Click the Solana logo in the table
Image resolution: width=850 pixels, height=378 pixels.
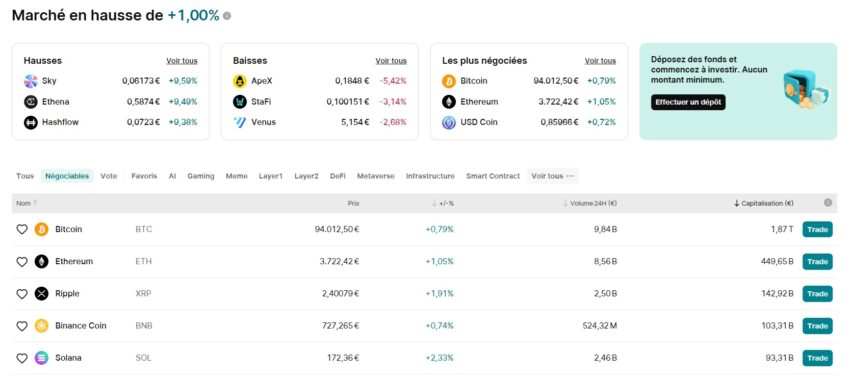coord(41,358)
